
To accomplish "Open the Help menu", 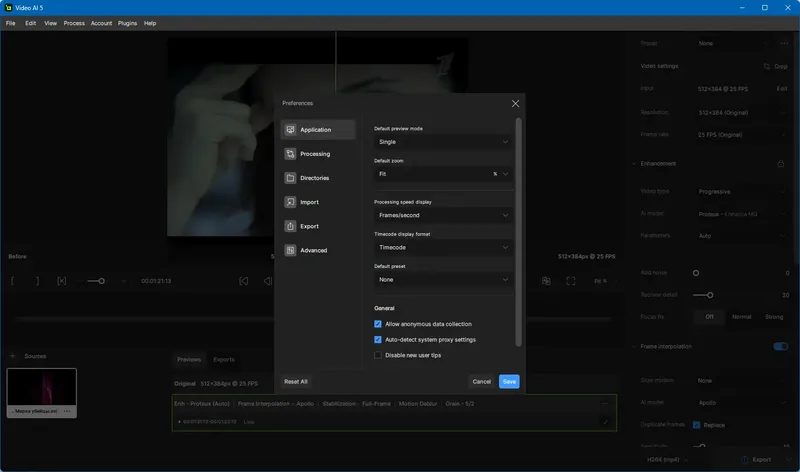I will tap(150, 23).
